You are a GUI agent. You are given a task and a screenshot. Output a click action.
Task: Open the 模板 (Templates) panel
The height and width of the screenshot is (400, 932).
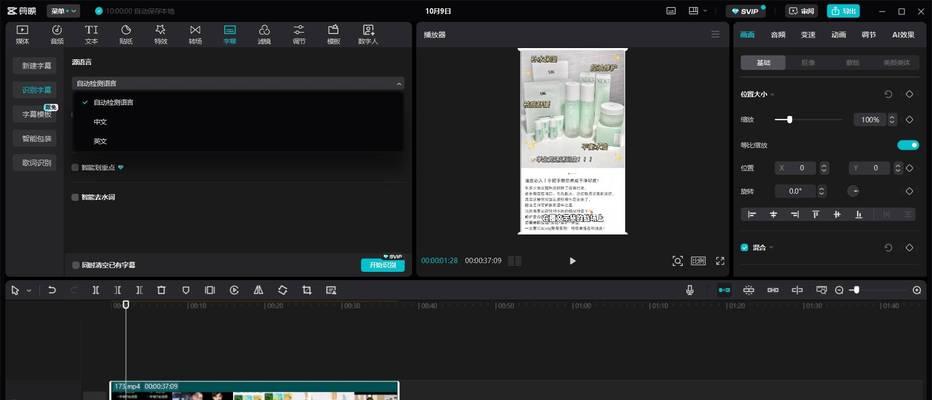(x=333, y=34)
